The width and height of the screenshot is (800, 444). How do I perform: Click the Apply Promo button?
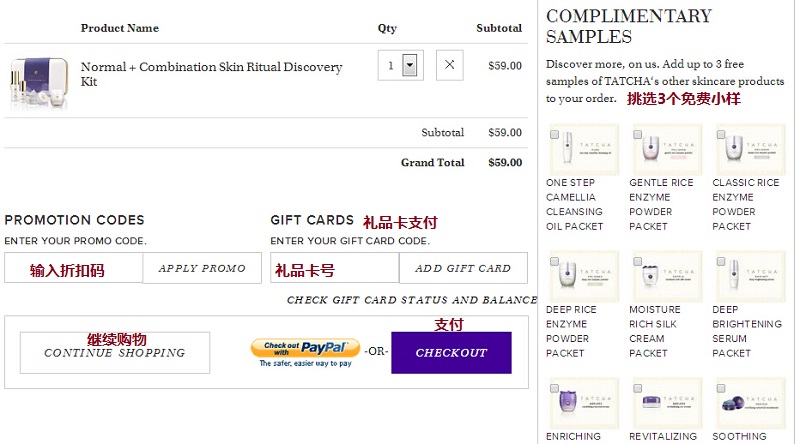tap(202, 268)
